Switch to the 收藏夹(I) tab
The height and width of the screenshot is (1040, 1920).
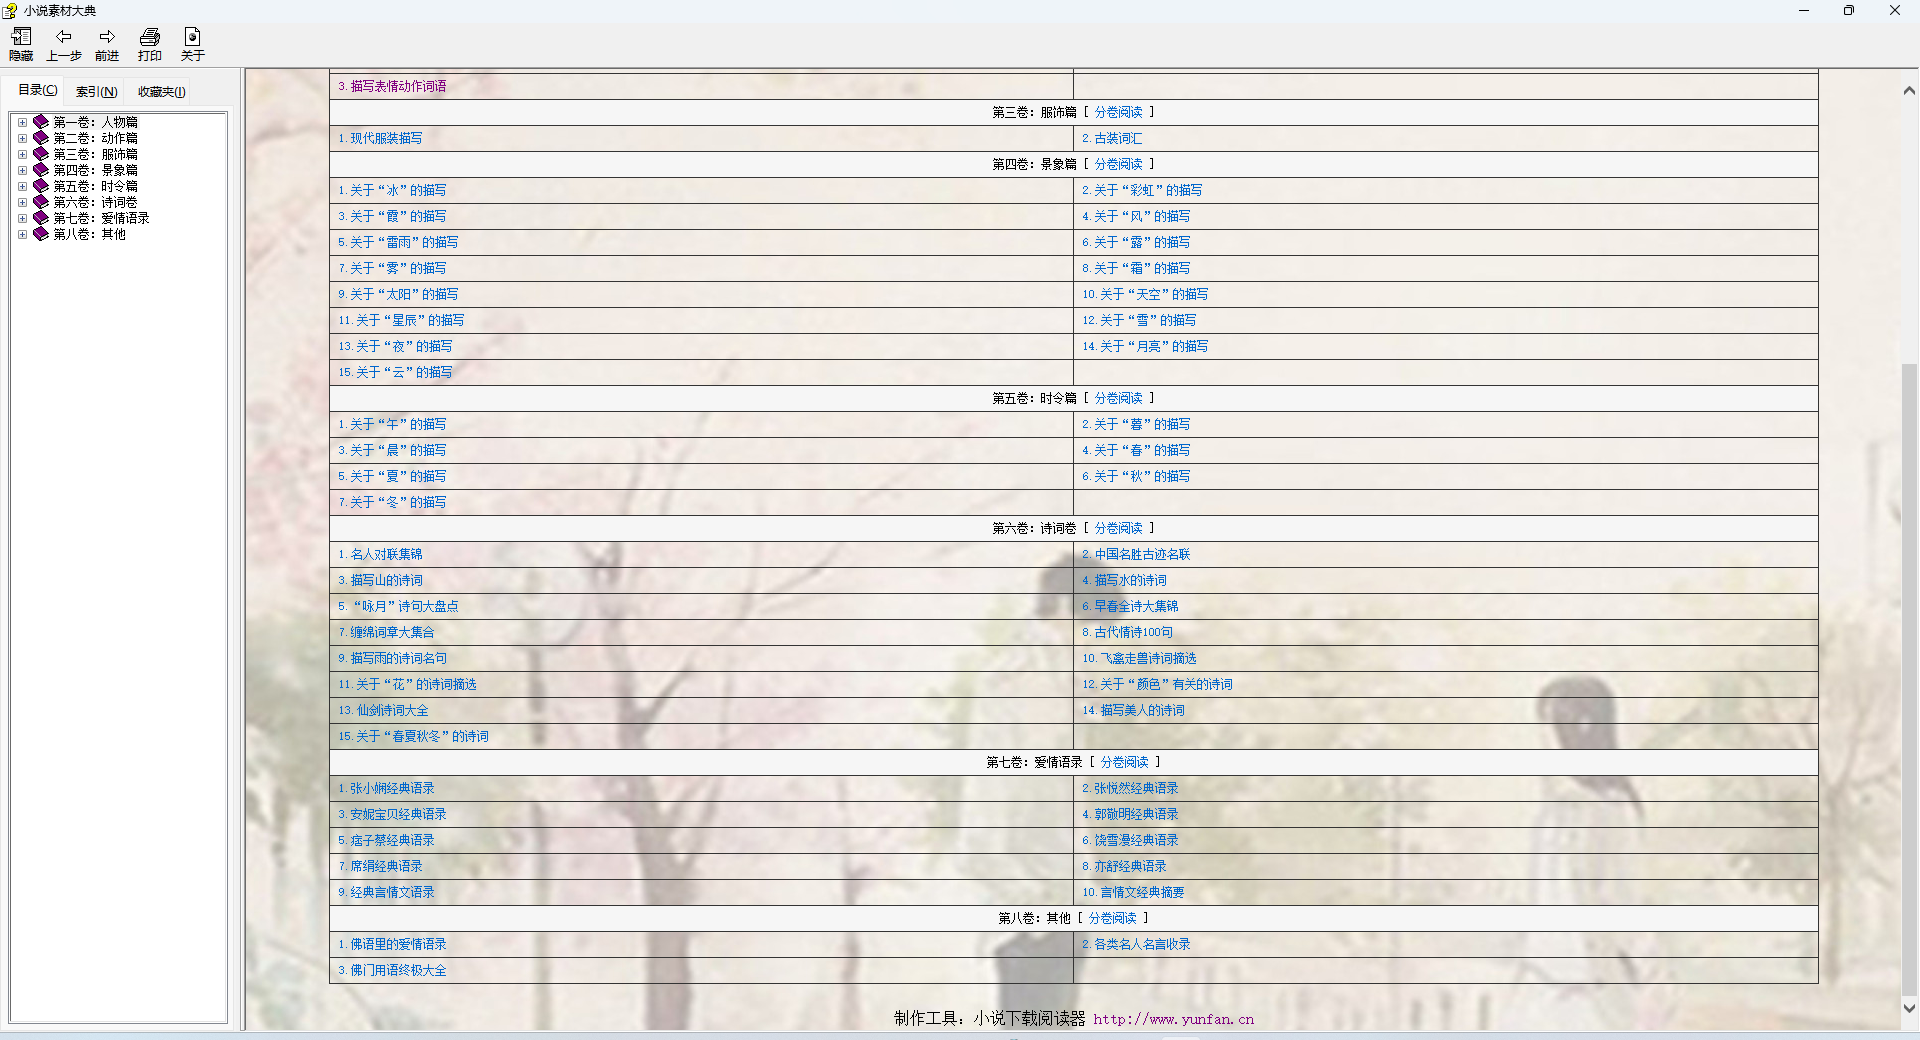coord(161,92)
